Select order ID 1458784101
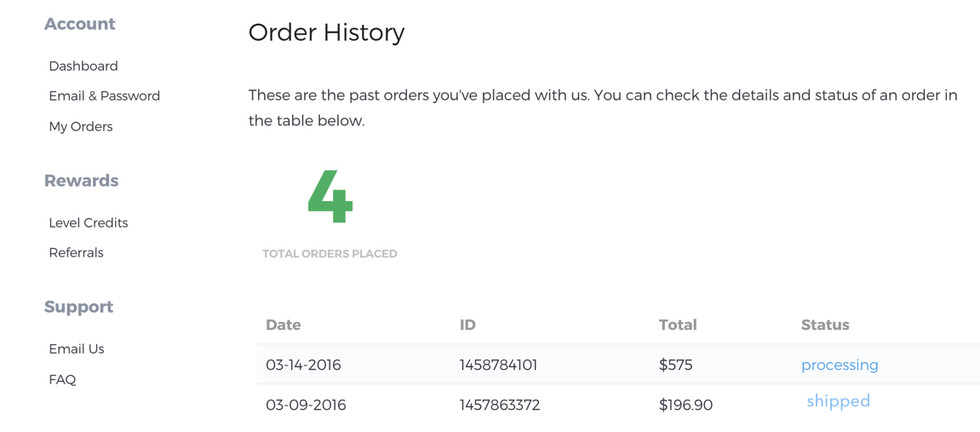This screenshot has width=980, height=432. pyautogui.click(x=498, y=365)
